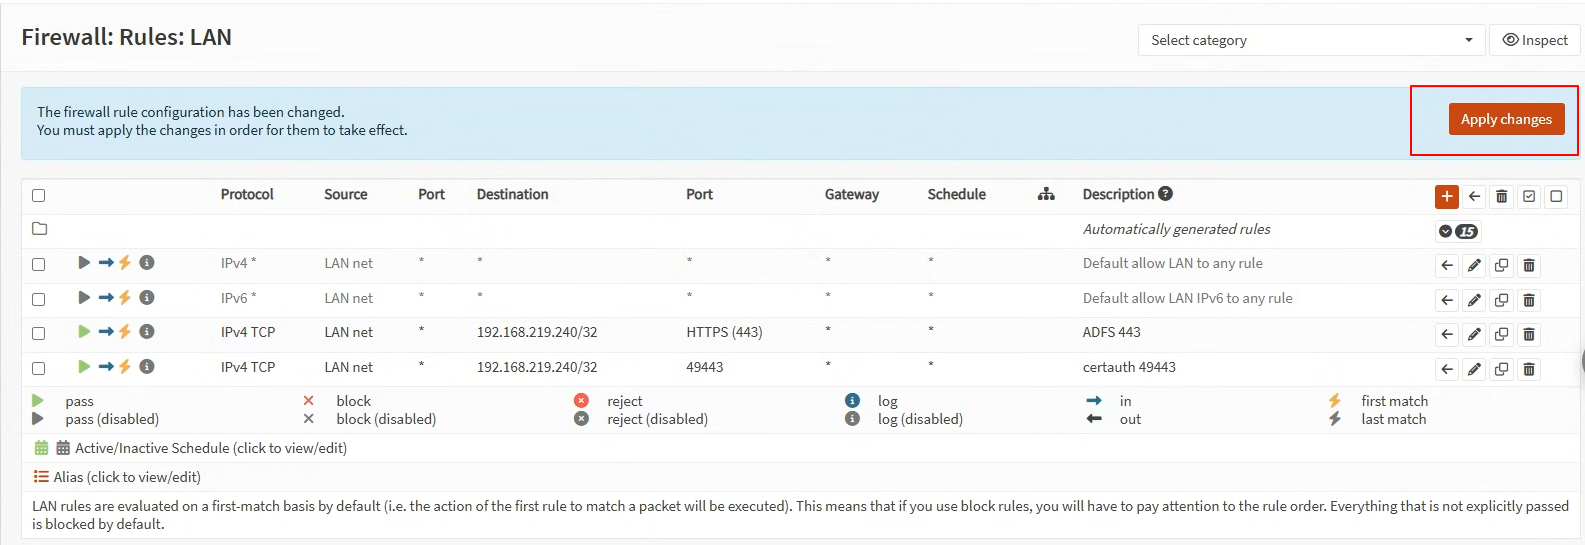
Task: Click the 'certauth 49443' description text
Action: pyautogui.click(x=1129, y=367)
